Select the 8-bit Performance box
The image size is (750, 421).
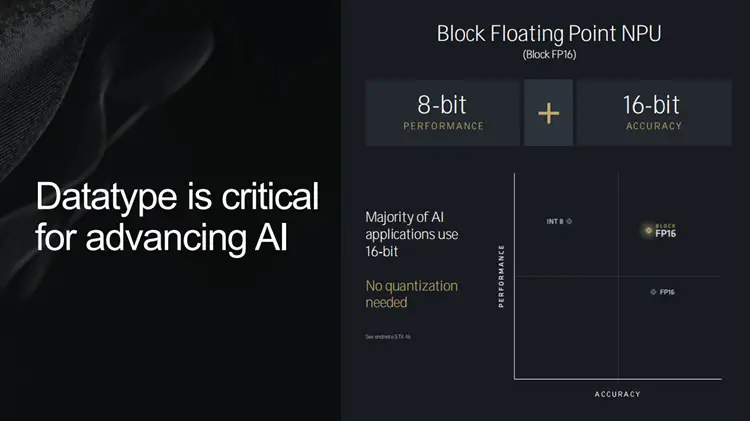pyautogui.click(x=442, y=113)
